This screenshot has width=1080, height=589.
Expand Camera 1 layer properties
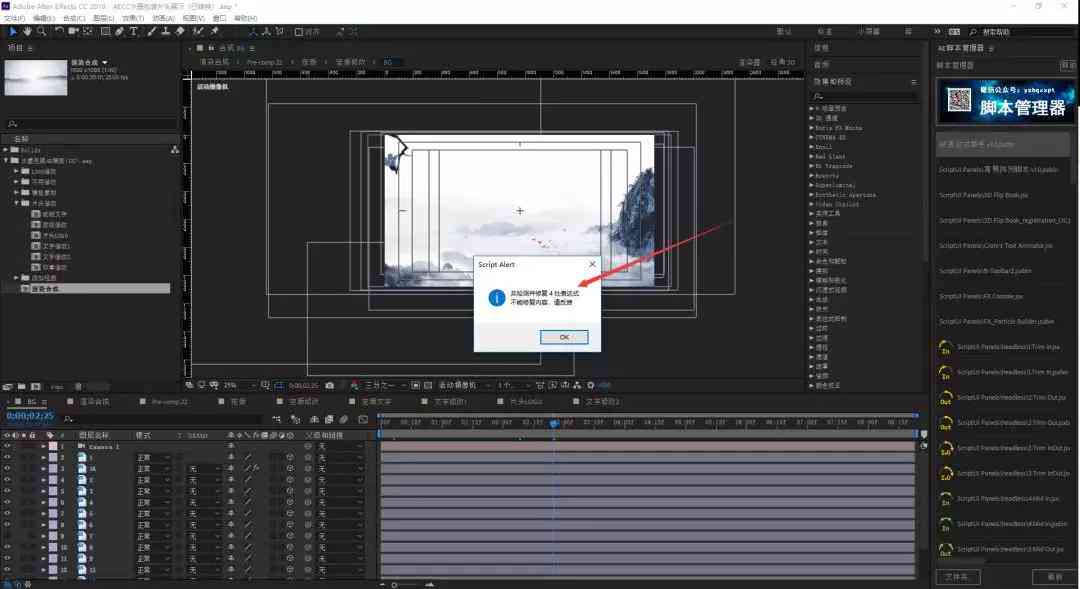pyautogui.click(x=43, y=446)
